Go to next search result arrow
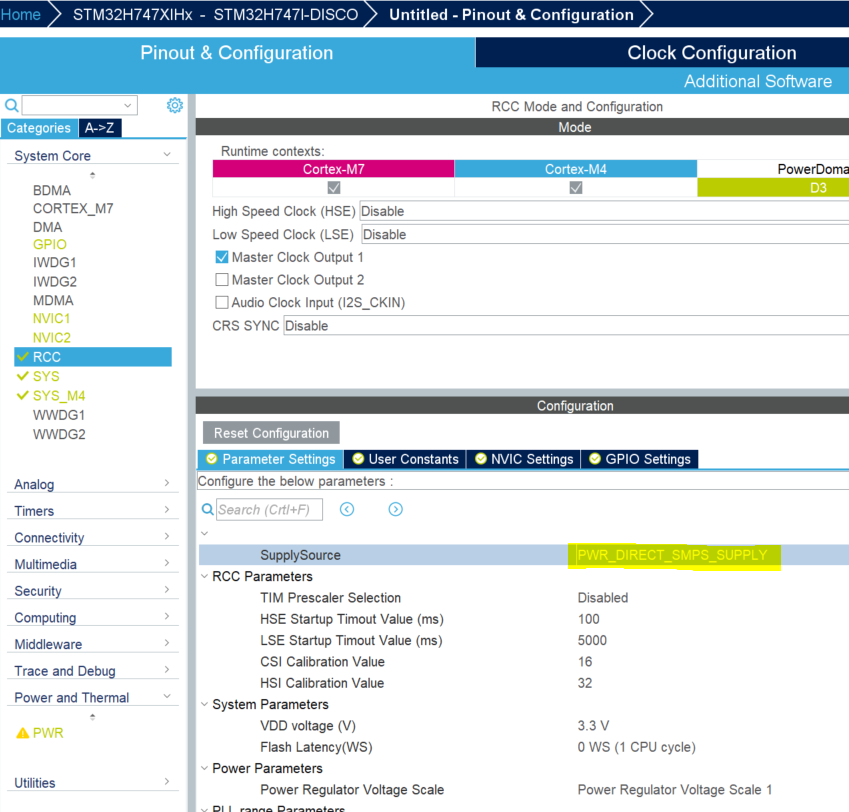This screenshot has height=812, width=849. pyautogui.click(x=396, y=509)
